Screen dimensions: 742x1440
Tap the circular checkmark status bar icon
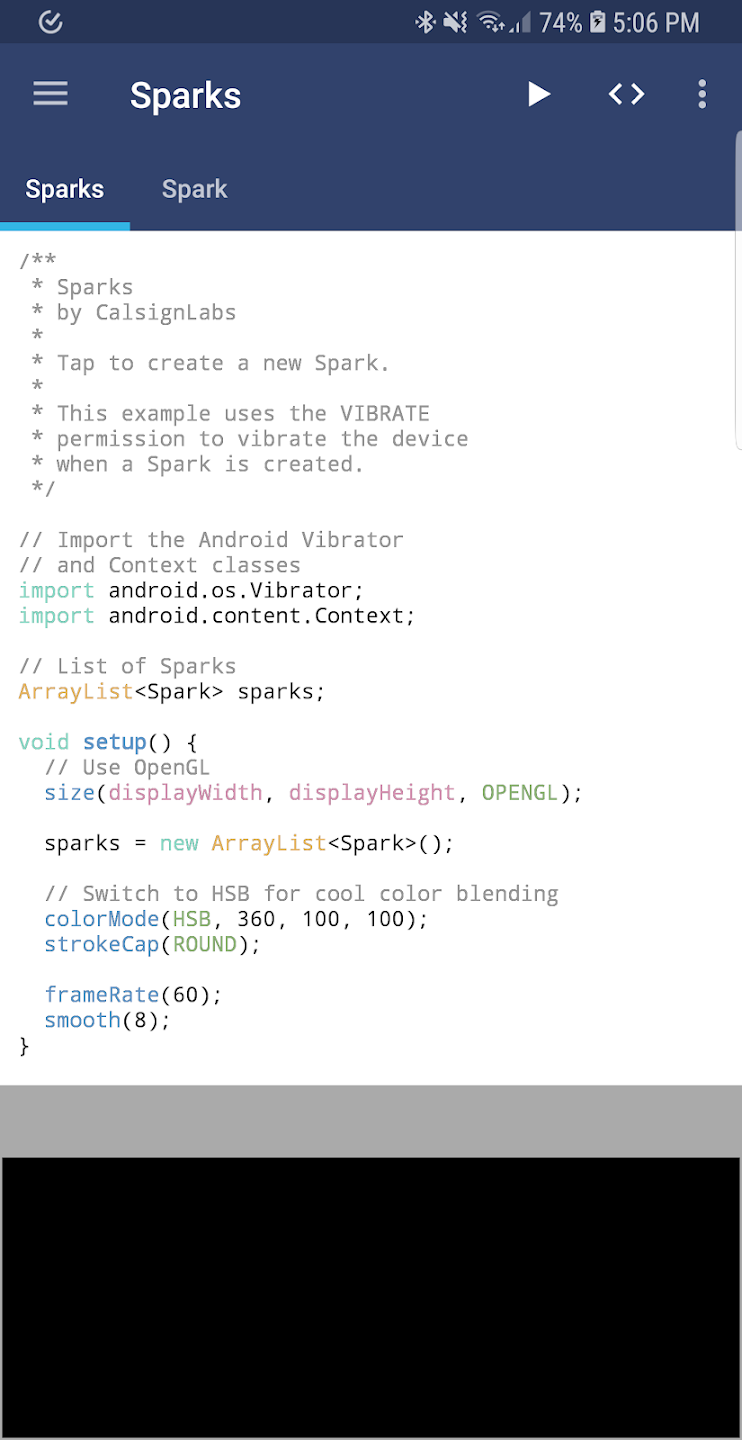(50, 22)
